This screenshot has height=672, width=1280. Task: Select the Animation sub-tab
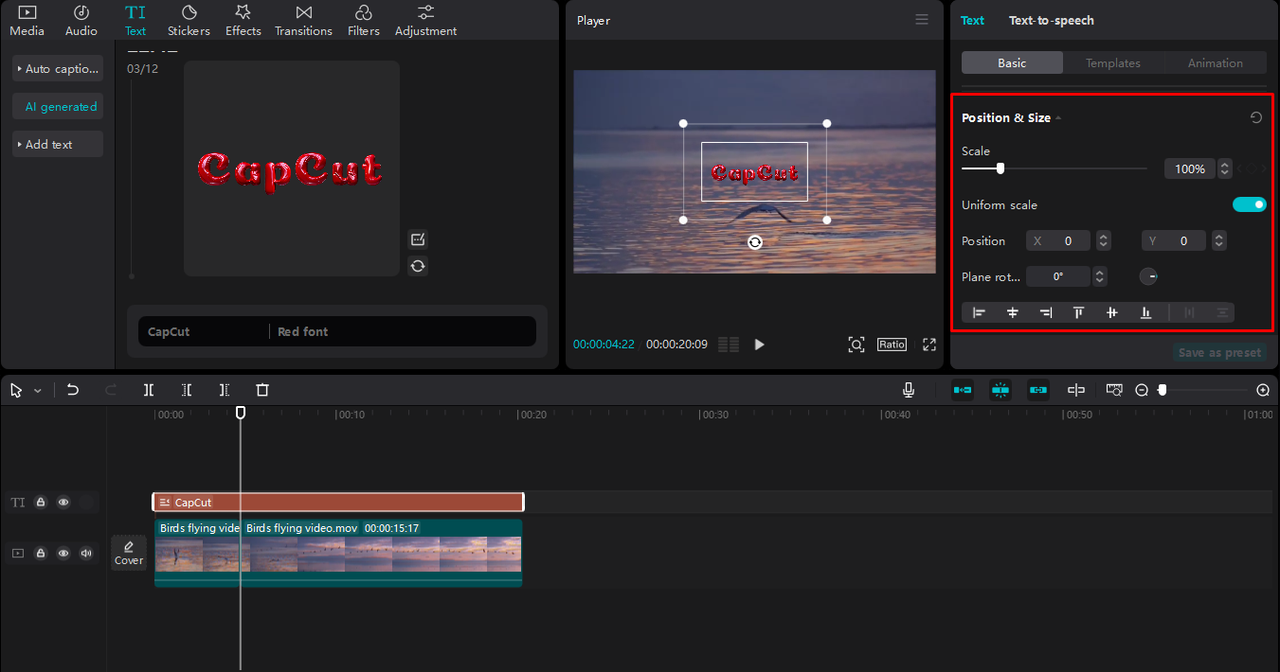coord(1215,63)
